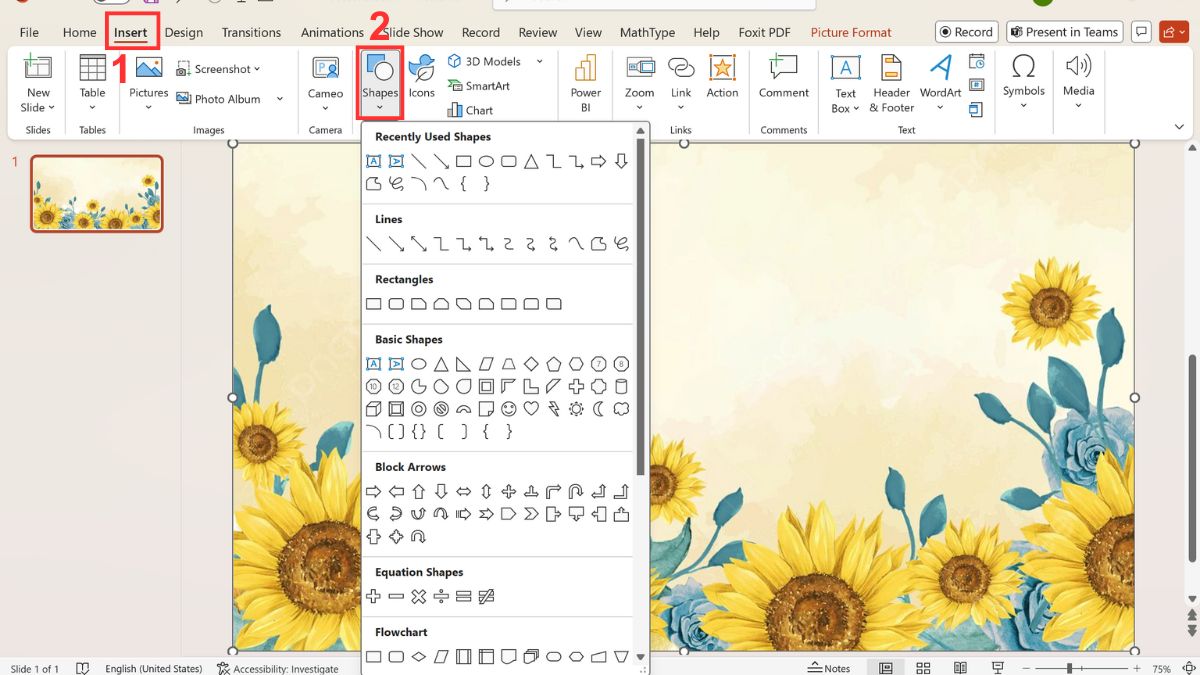1200x675 pixels.
Task: Pick the Moon shape in Basic Shapes
Action: pos(599,409)
